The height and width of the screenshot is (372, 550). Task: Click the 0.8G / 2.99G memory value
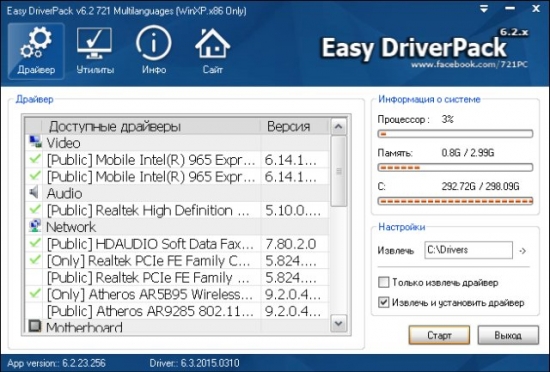(468, 153)
